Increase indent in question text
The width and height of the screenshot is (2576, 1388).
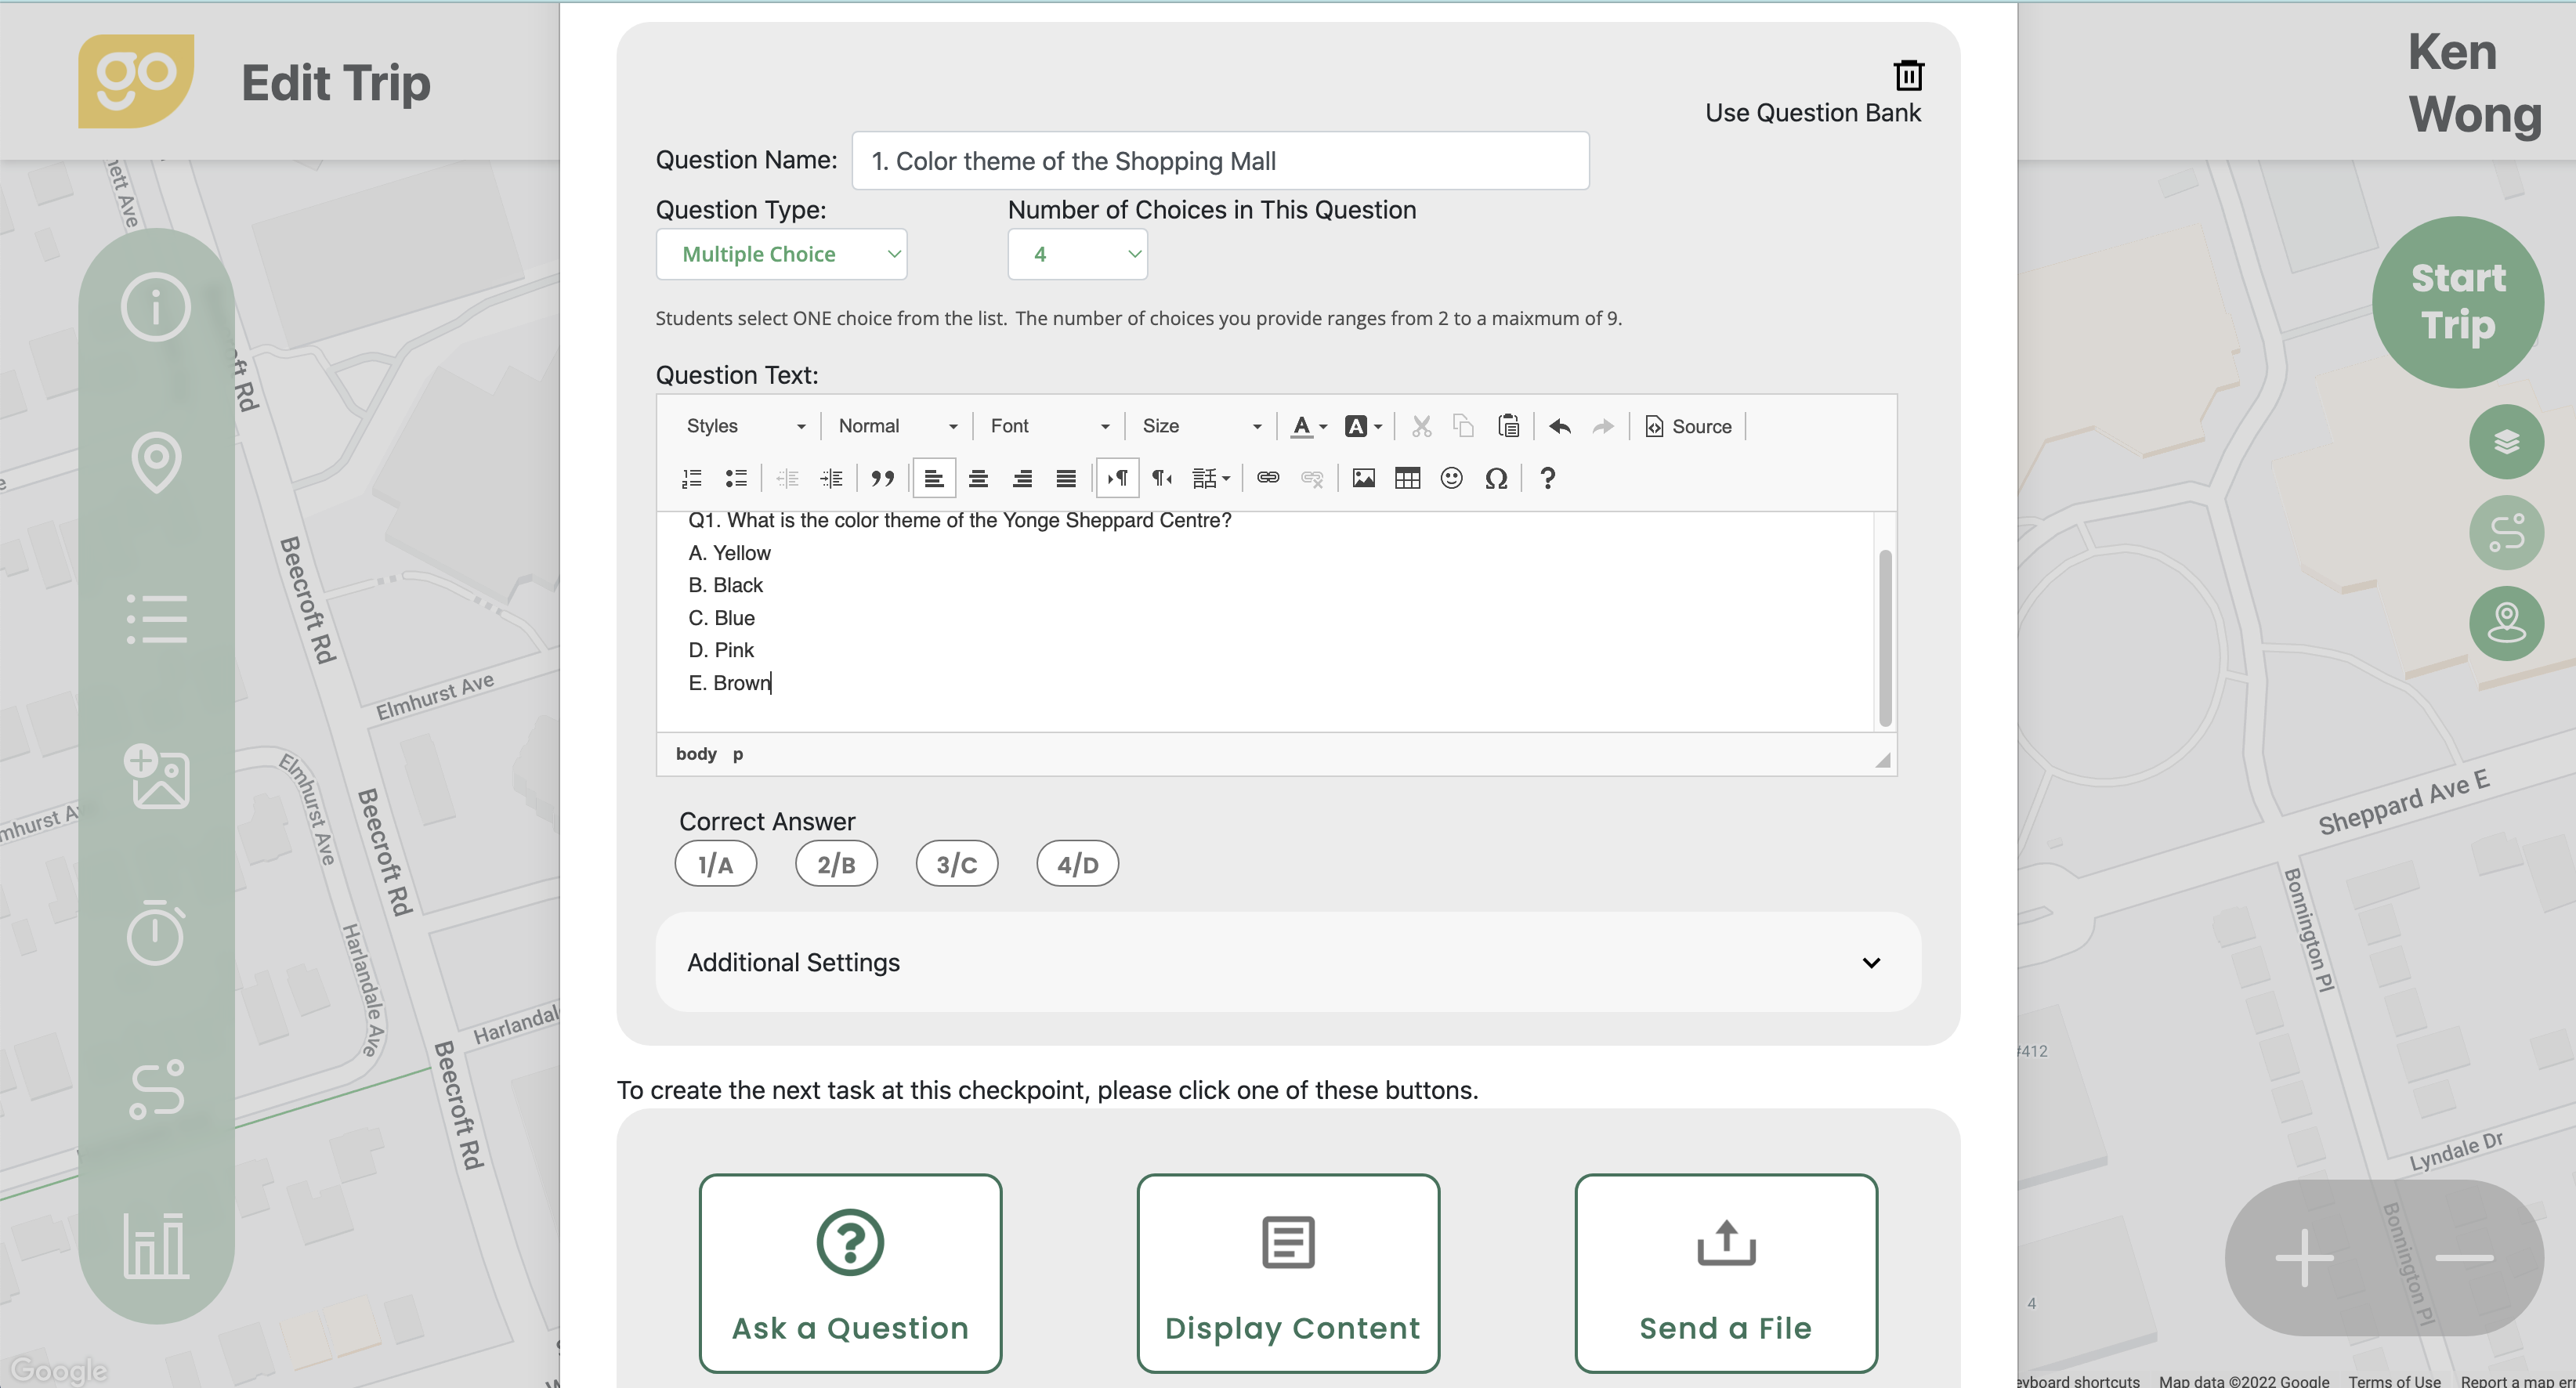(831, 478)
